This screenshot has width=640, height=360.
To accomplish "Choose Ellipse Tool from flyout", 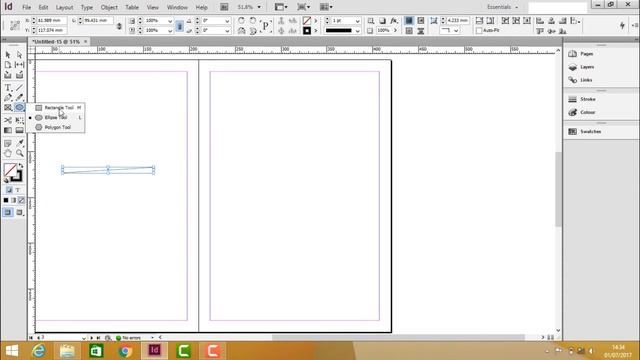I will point(57,118).
